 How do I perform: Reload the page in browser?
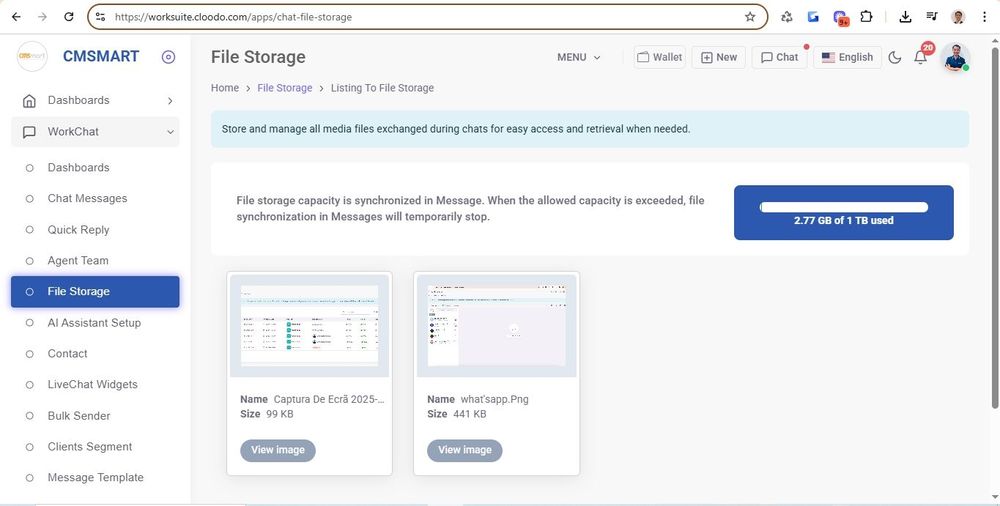click(68, 17)
